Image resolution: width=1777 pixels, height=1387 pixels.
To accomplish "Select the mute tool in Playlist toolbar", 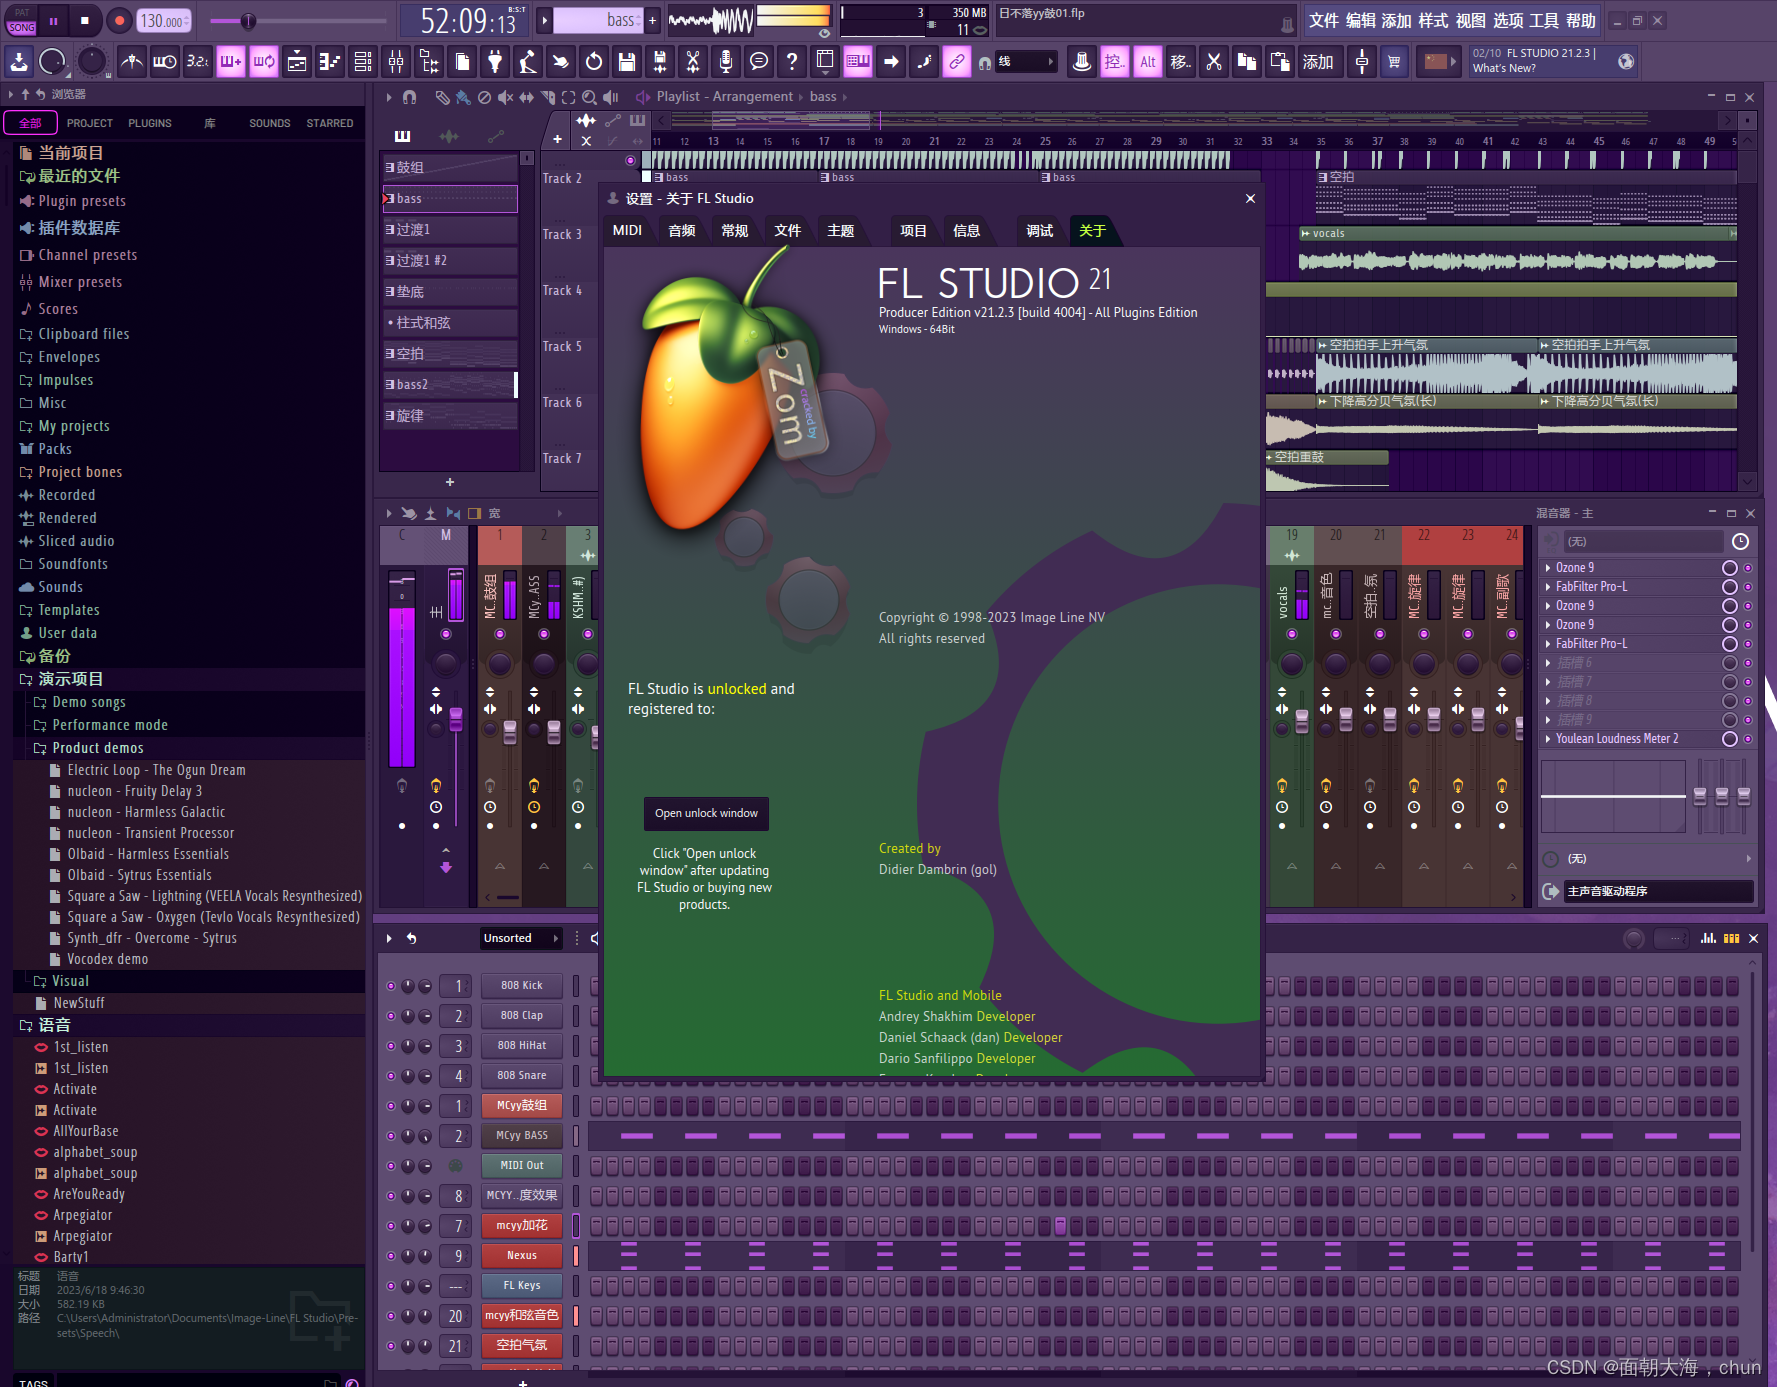I will pos(505,97).
